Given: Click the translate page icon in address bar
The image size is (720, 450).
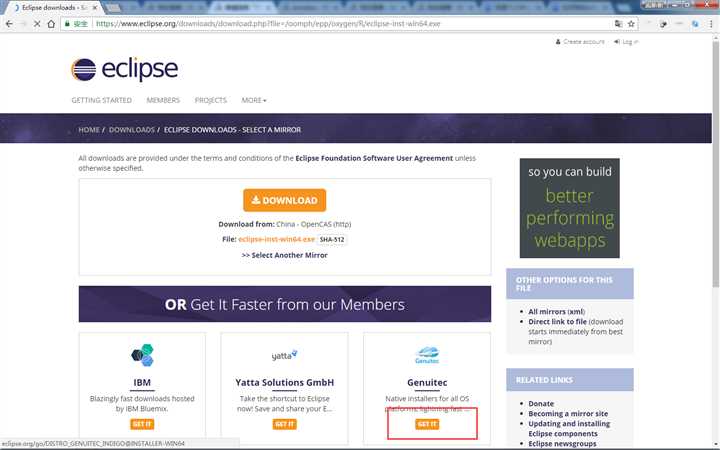Looking at the screenshot, I should coord(619,24).
